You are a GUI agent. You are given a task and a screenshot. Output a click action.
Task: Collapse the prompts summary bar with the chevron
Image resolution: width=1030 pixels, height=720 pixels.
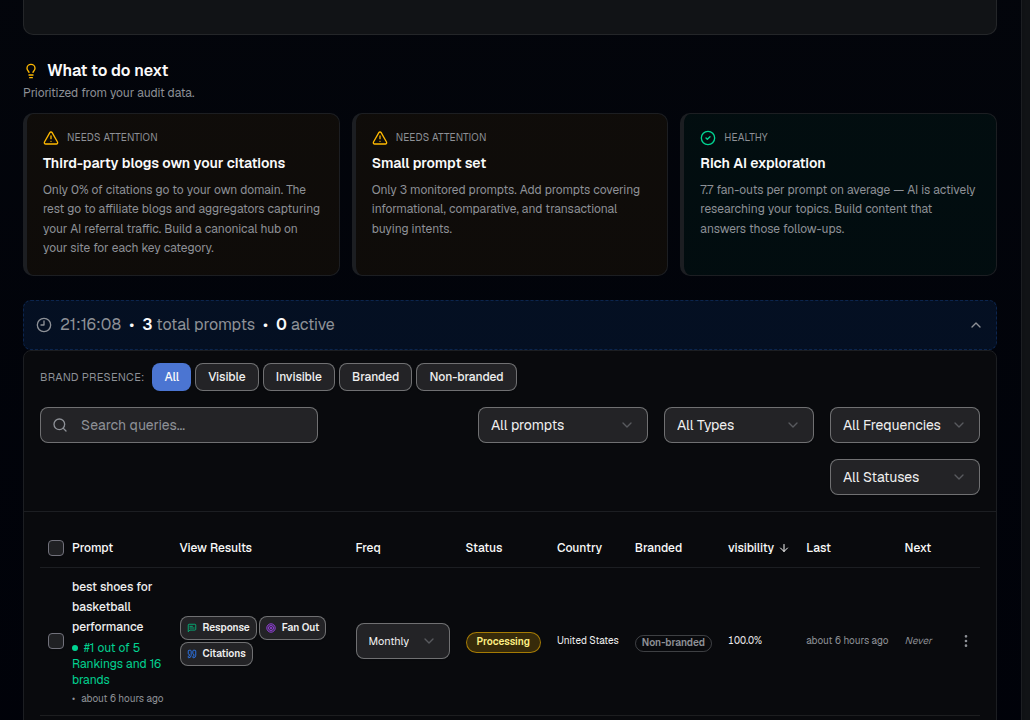975,325
